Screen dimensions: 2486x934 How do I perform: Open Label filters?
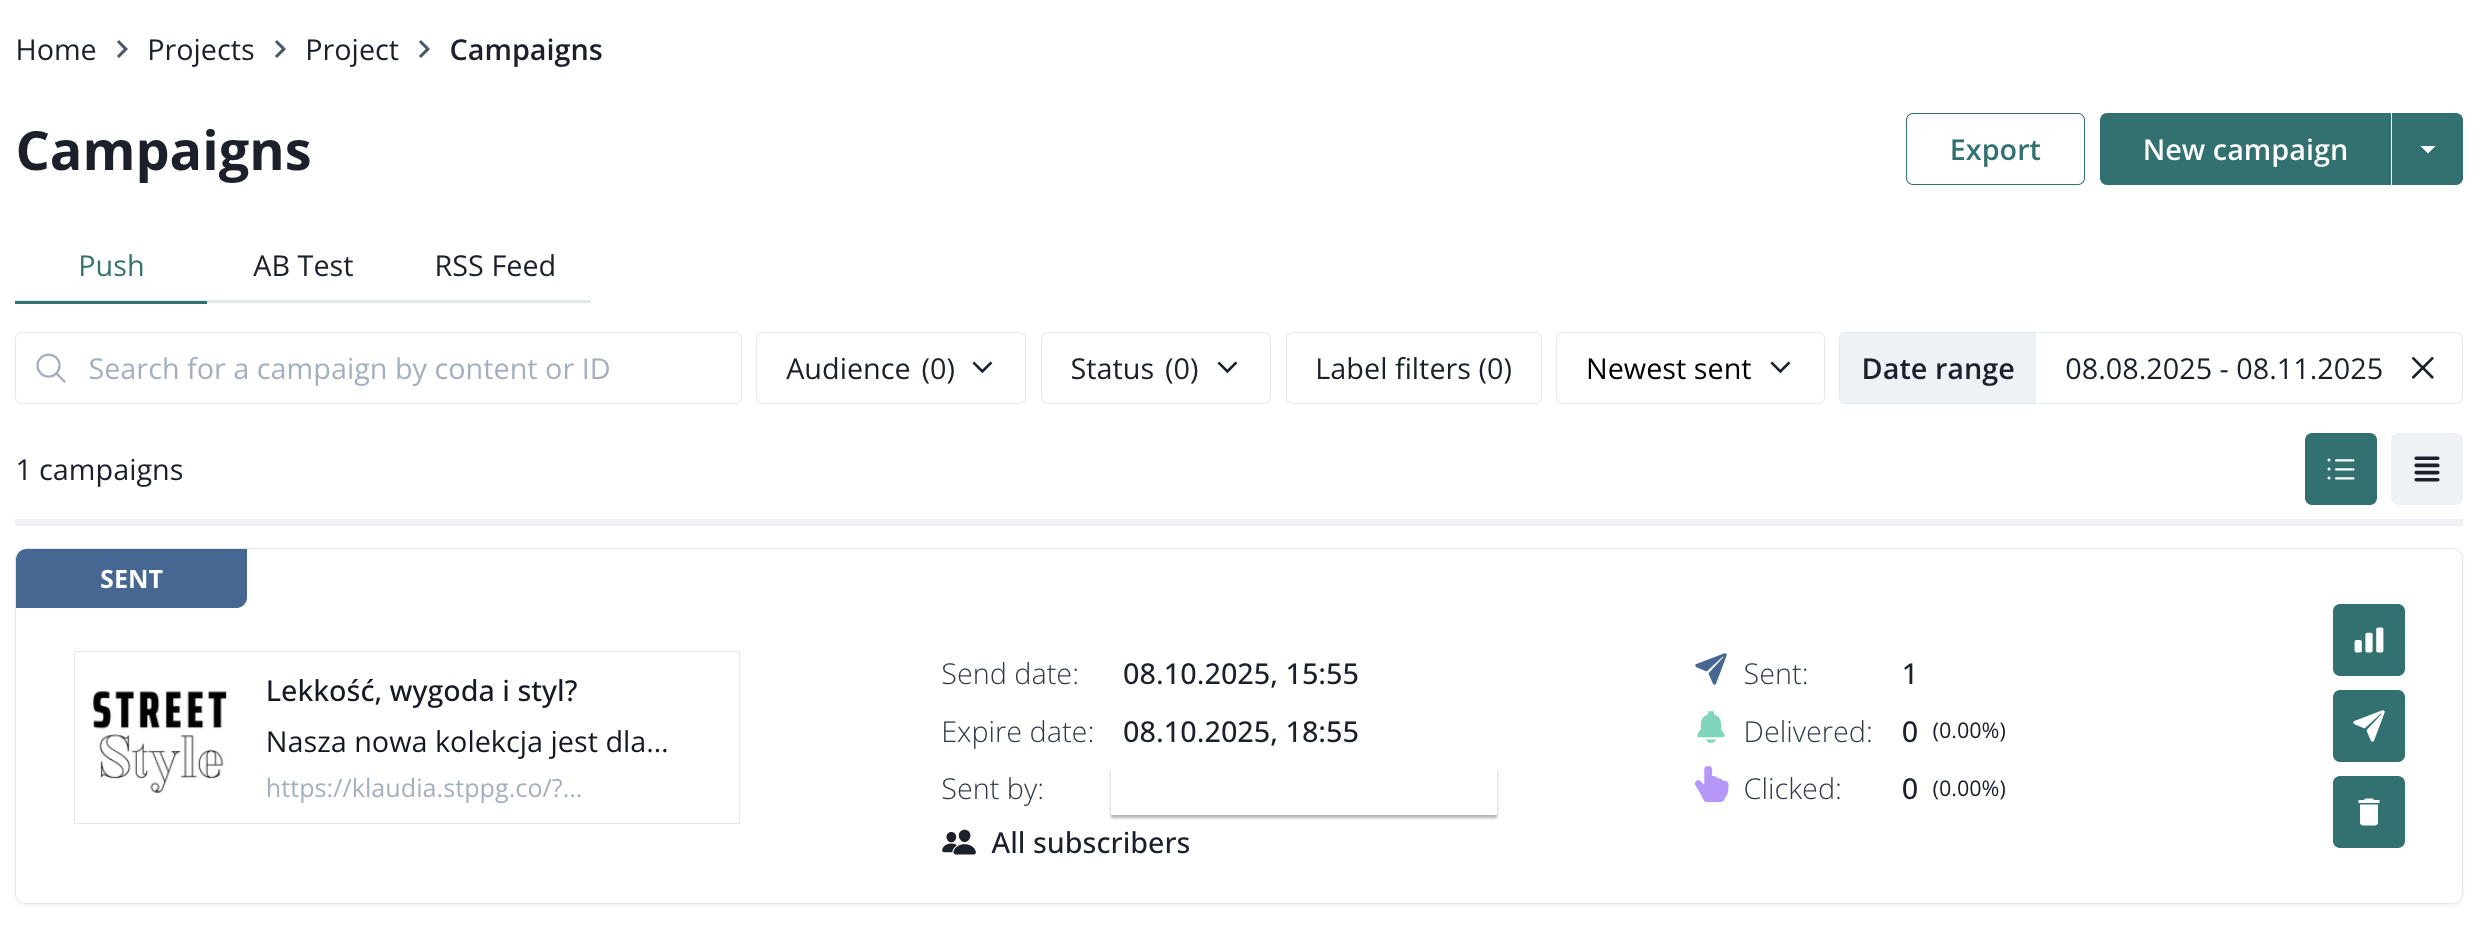[x=1413, y=368]
